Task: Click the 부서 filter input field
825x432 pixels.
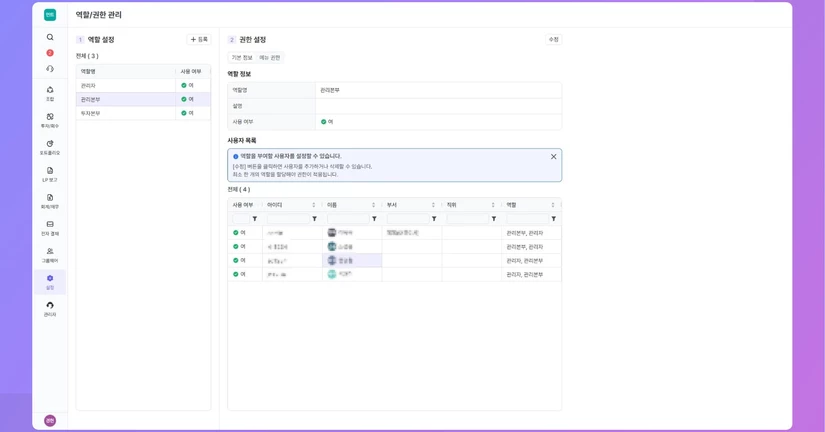Action: 408,219
